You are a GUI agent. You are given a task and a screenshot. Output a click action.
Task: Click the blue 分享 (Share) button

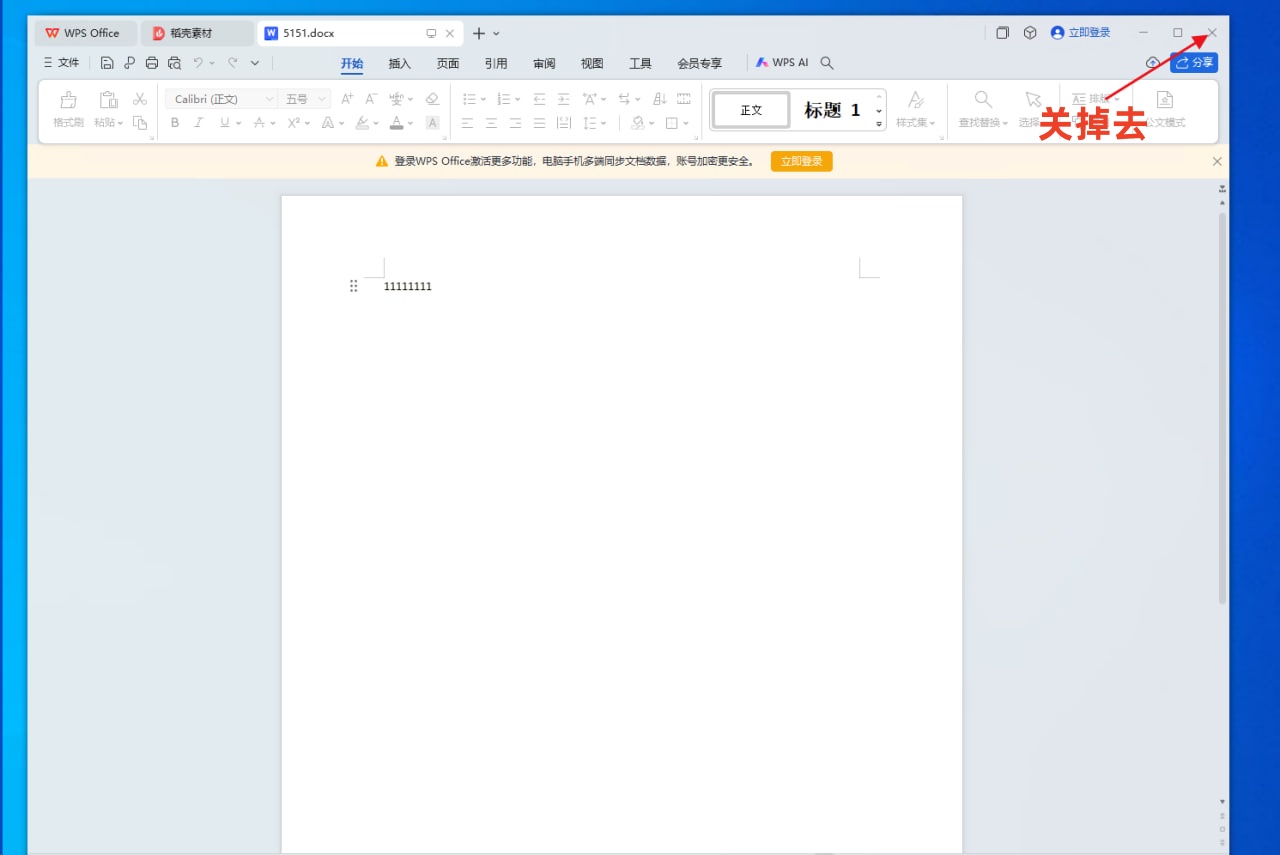(x=1194, y=63)
